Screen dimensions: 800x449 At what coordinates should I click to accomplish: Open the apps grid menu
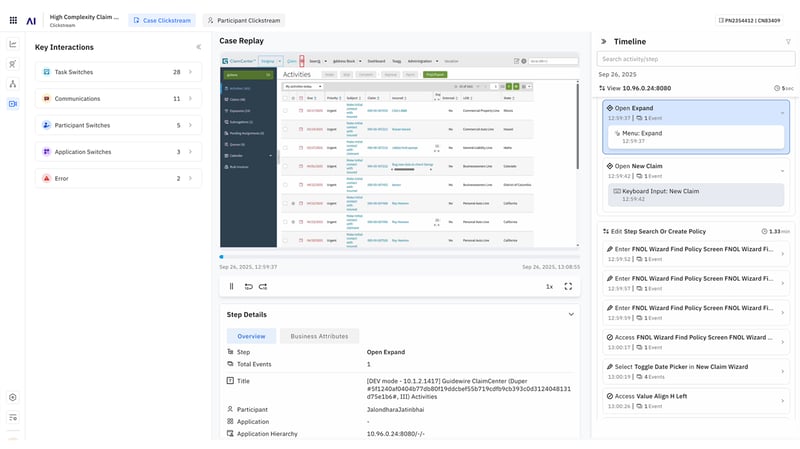[x=12, y=19]
